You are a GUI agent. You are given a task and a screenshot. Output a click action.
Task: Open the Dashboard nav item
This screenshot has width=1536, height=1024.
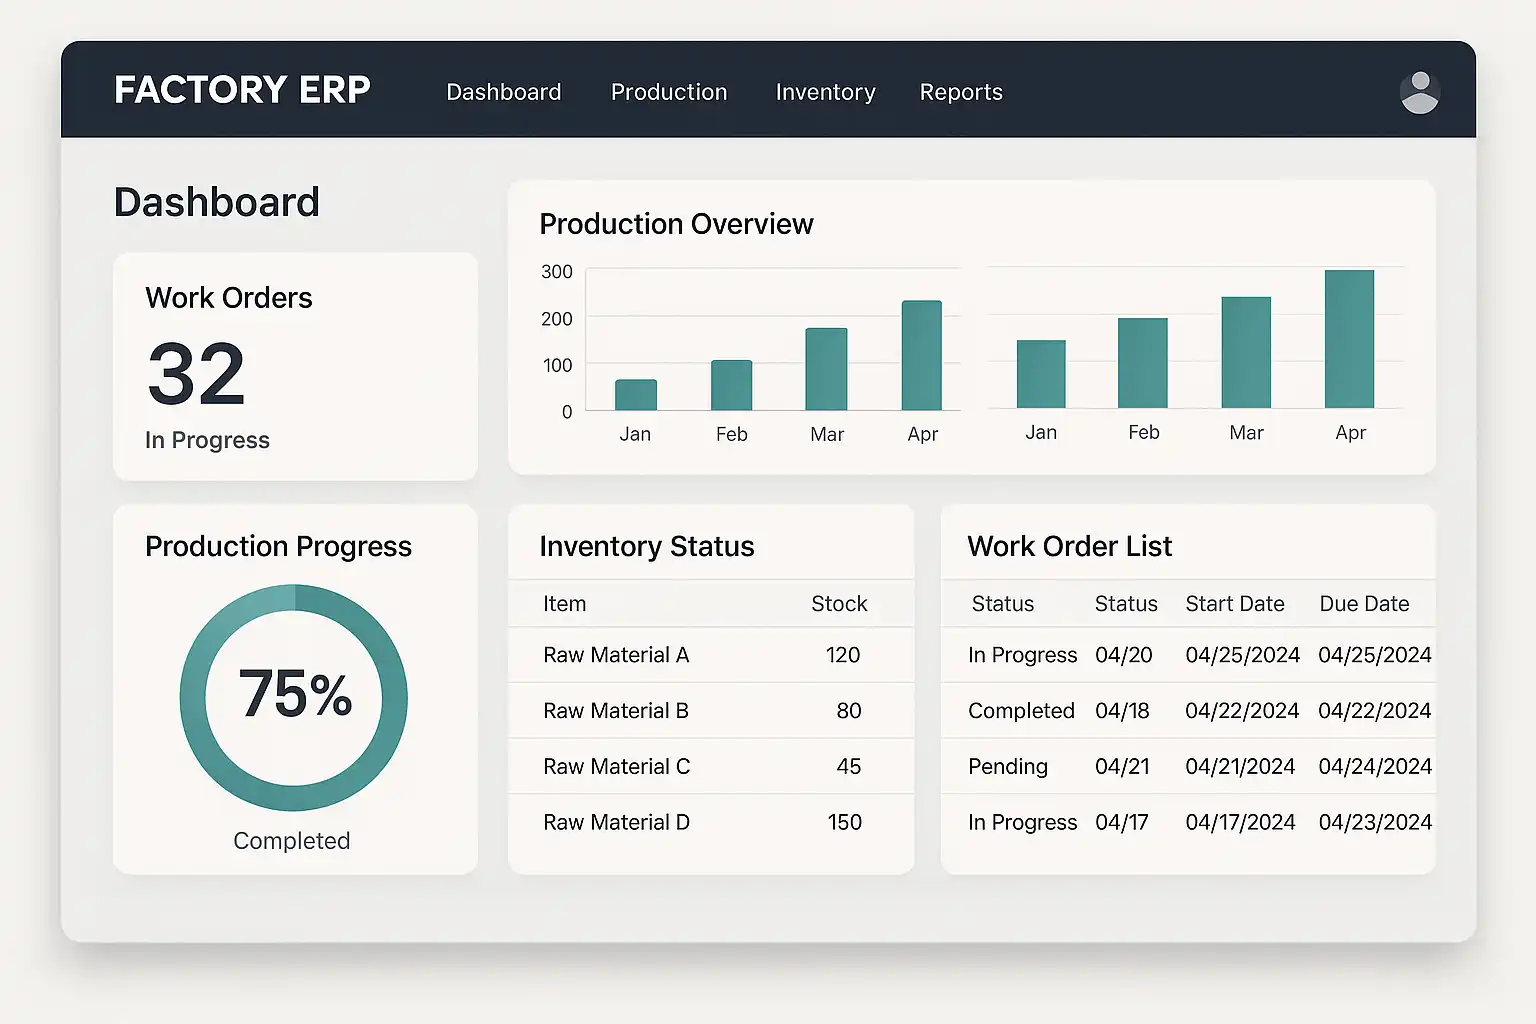[503, 92]
